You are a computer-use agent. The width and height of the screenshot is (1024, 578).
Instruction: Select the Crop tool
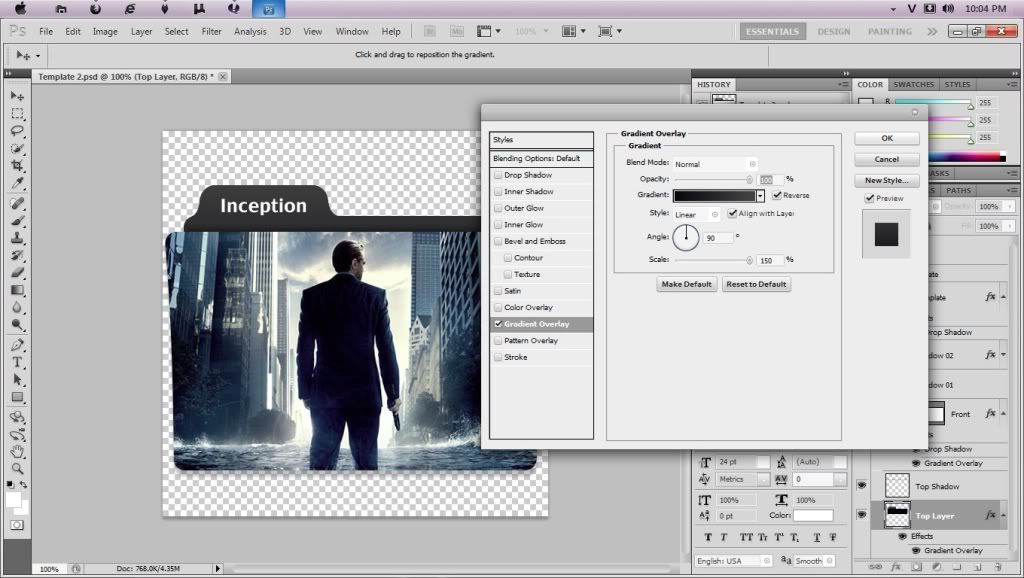(17, 166)
